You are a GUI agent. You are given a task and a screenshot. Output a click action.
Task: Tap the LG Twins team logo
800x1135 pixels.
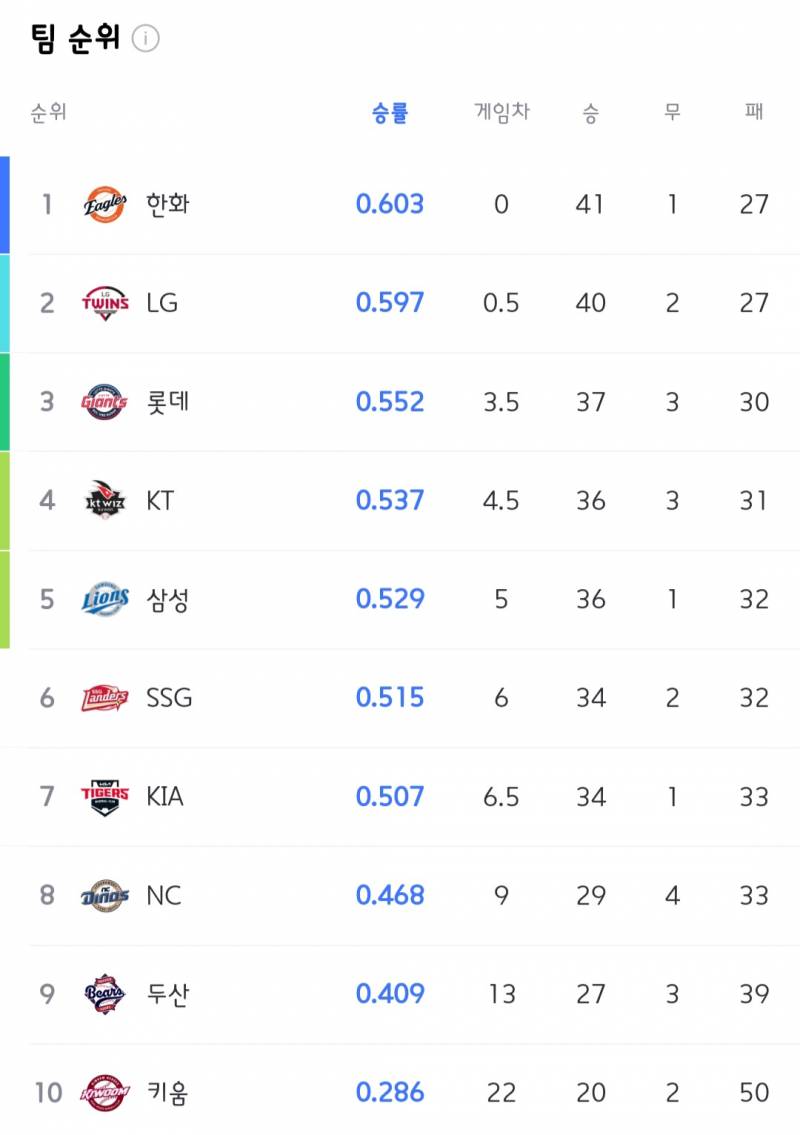(105, 303)
